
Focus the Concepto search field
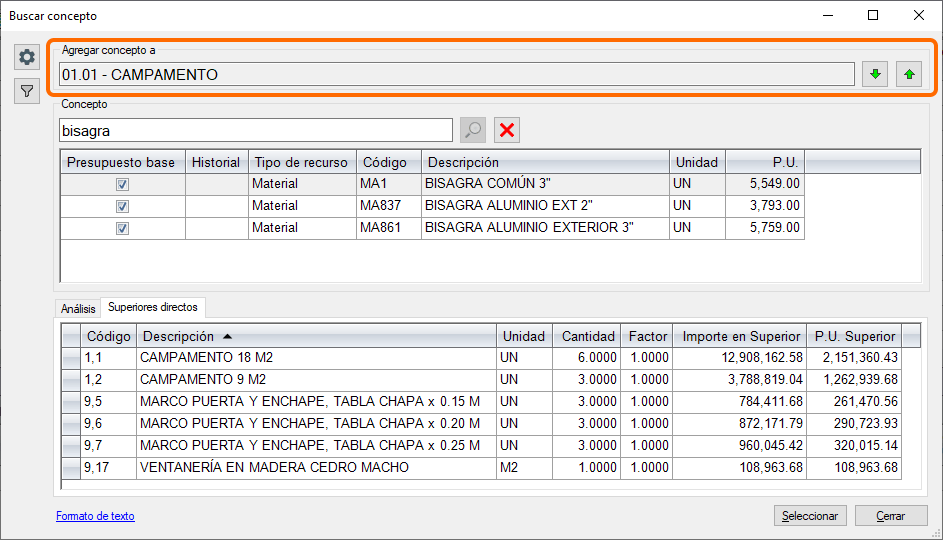[256, 130]
